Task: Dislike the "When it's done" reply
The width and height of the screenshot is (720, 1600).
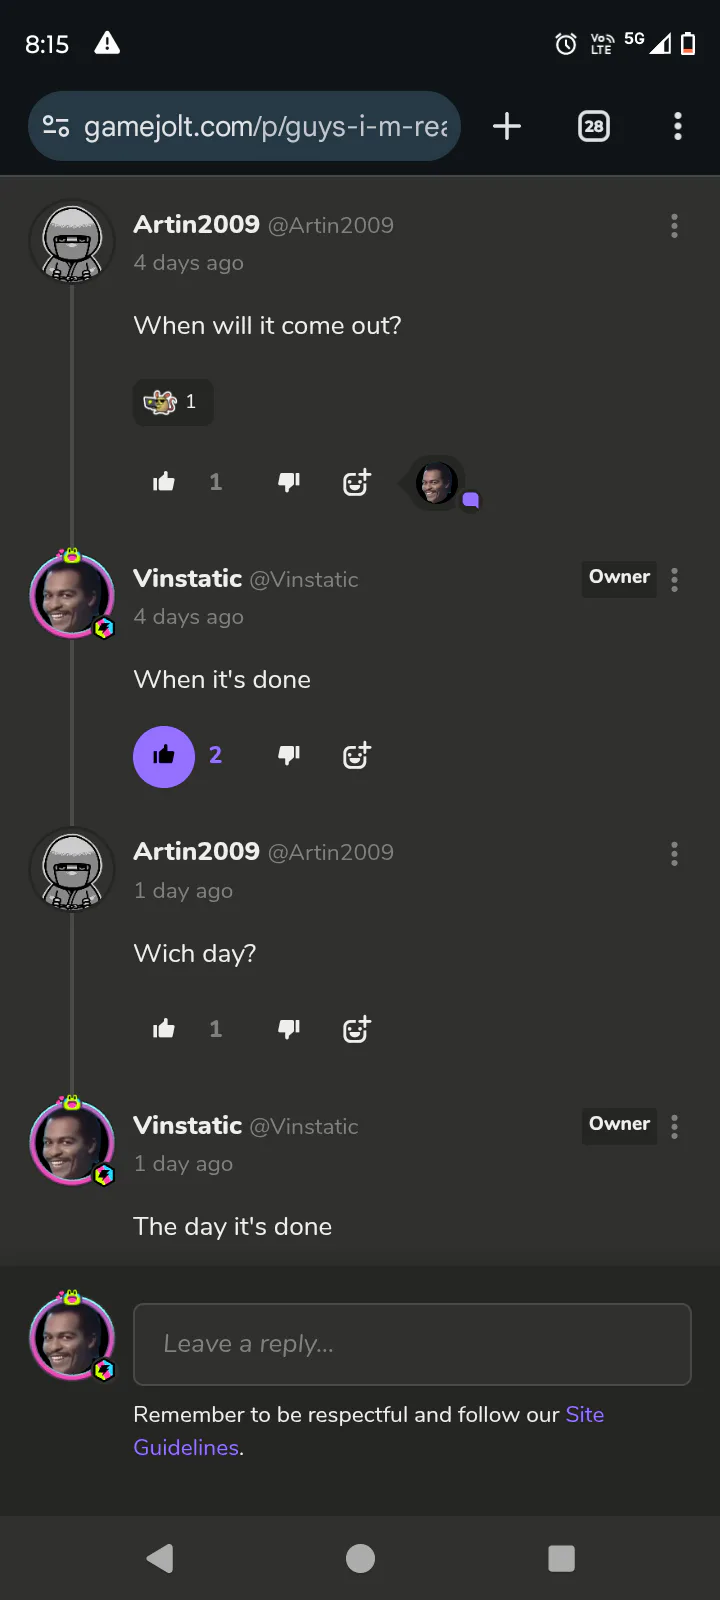Action: pyautogui.click(x=289, y=755)
